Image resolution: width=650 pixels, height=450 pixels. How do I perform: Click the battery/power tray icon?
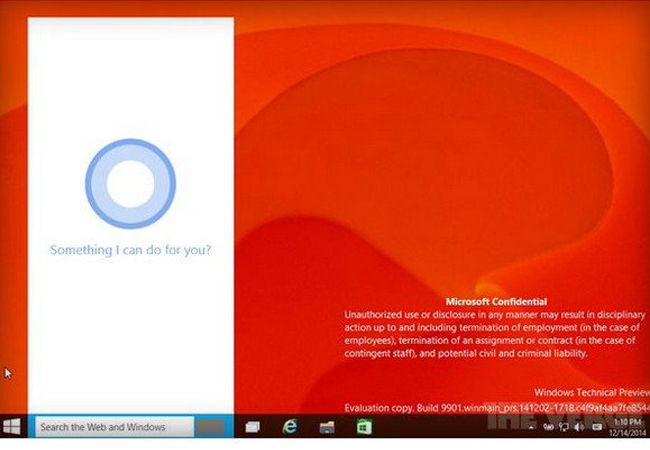[548, 427]
